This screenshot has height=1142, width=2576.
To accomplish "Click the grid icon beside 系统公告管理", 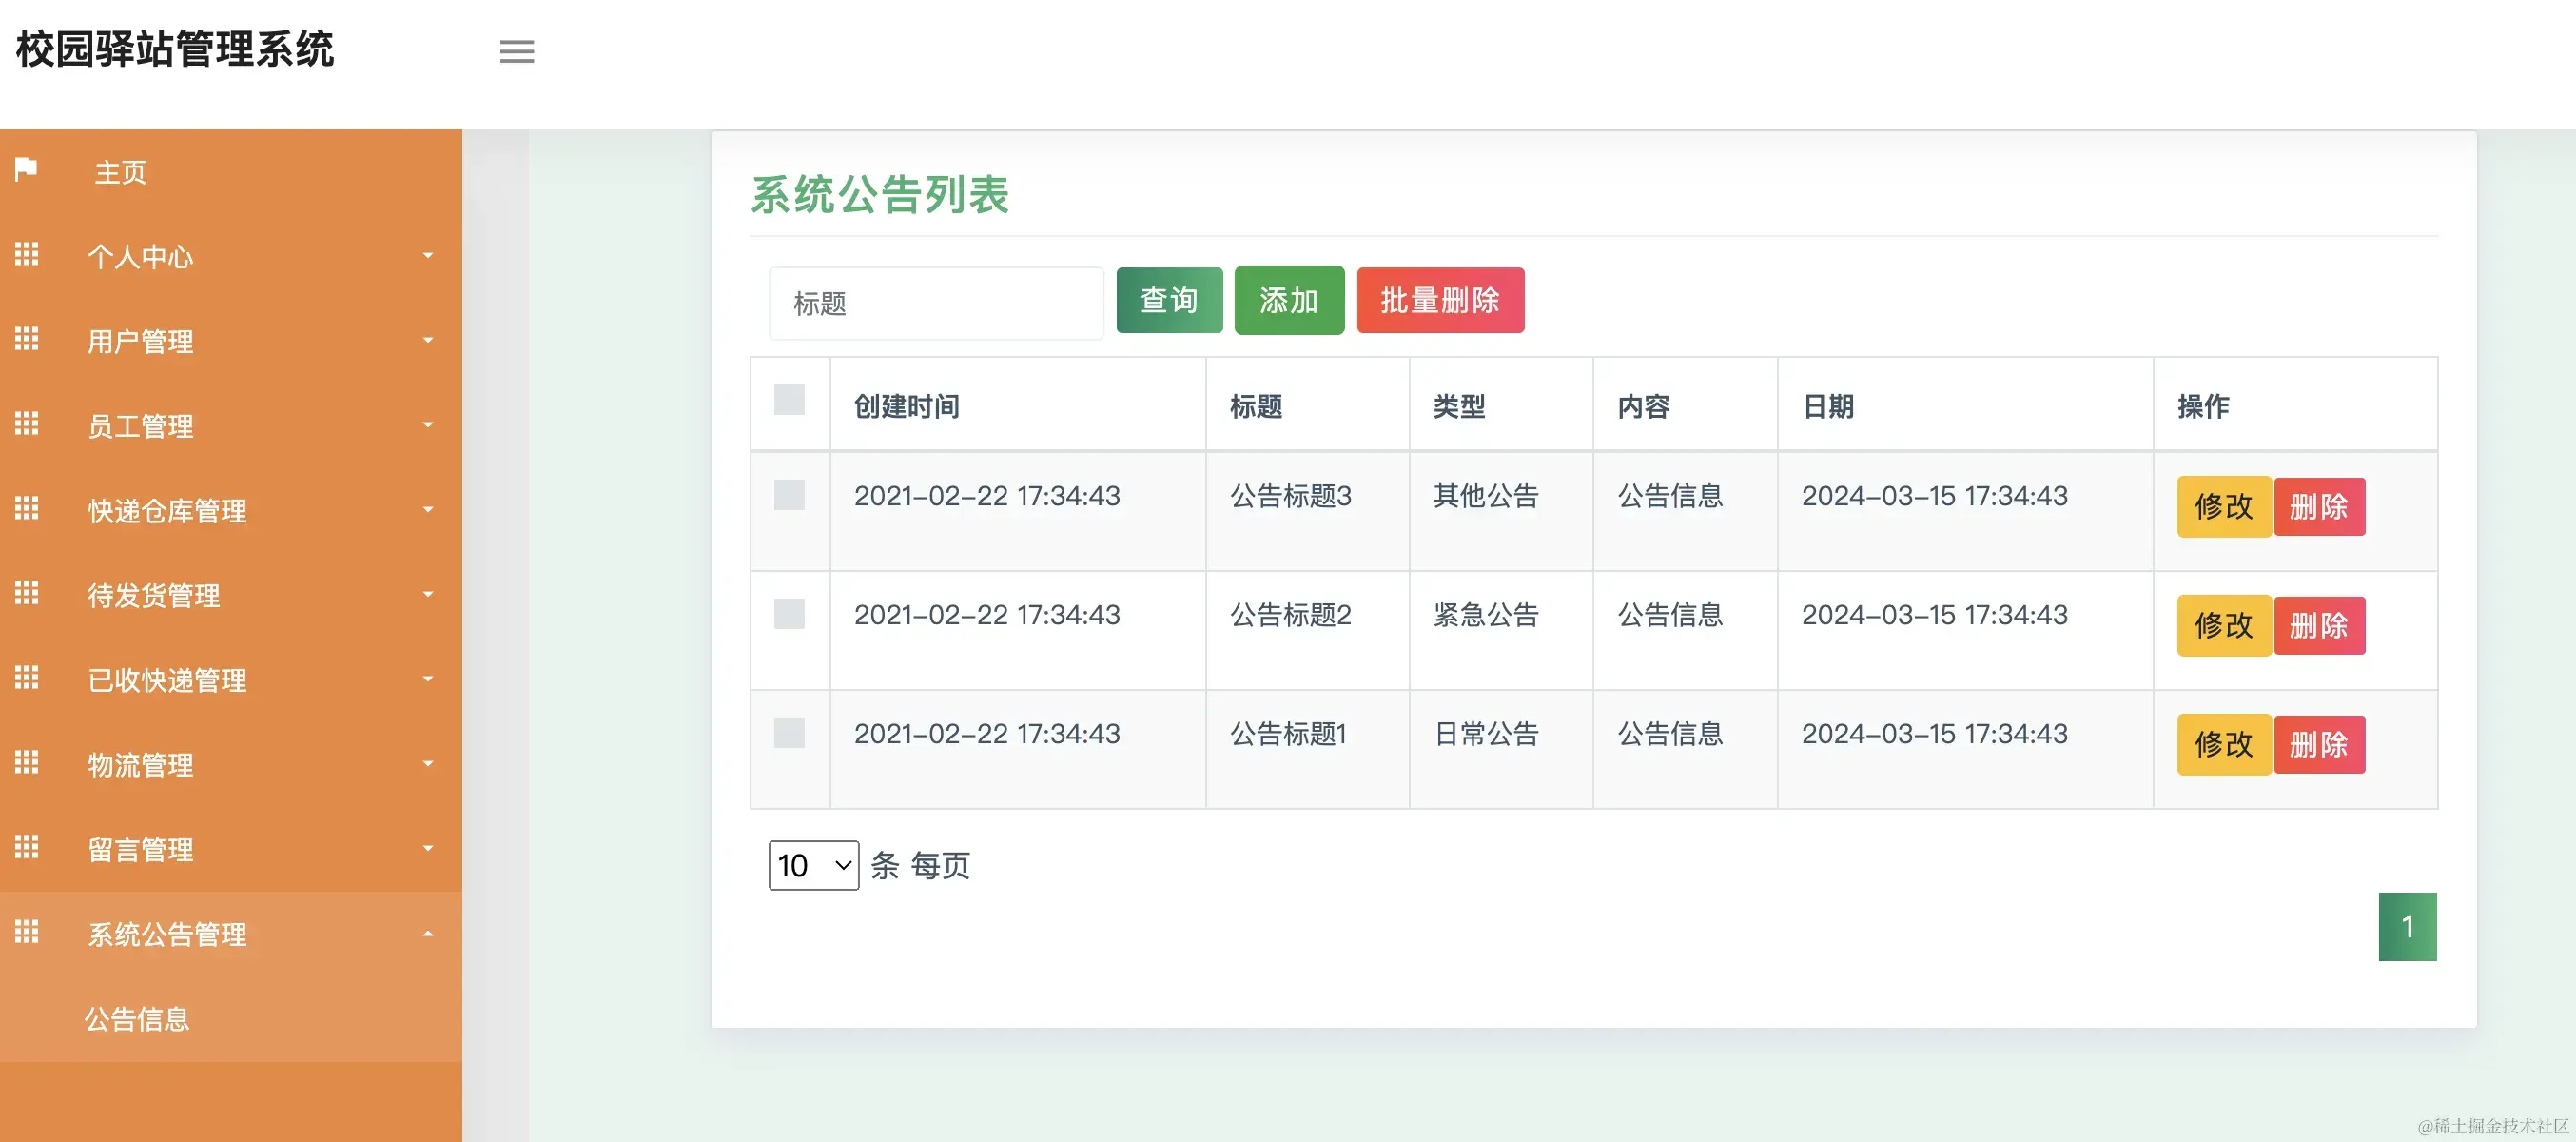I will coord(27,933).
